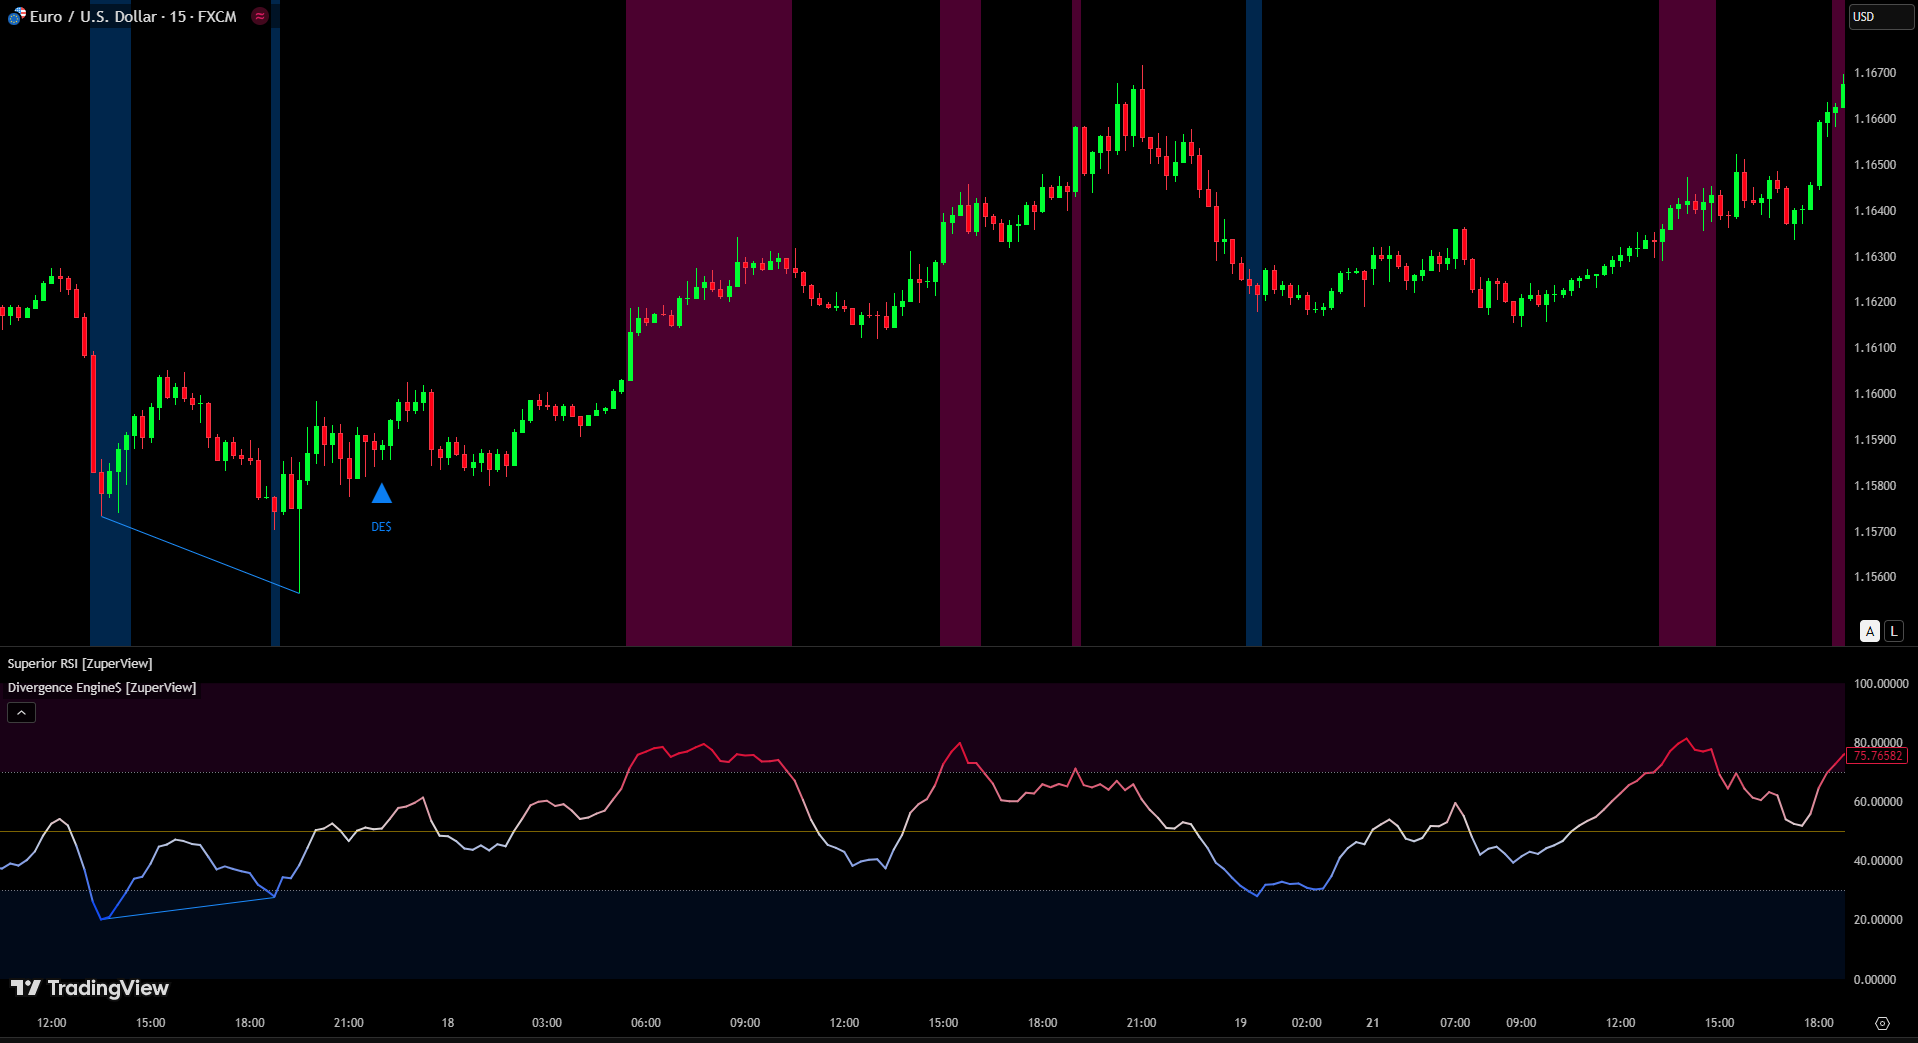
Task: Click the TradingView logo
Action: 90,988
